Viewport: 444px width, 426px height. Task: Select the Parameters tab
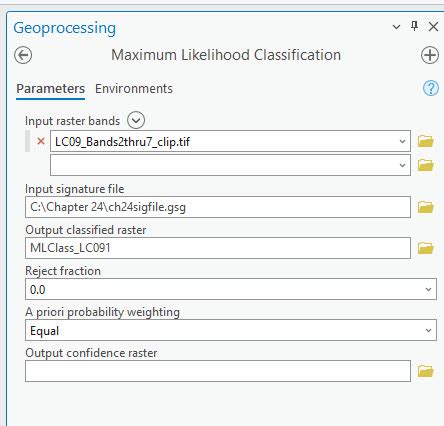pos(51,89)
